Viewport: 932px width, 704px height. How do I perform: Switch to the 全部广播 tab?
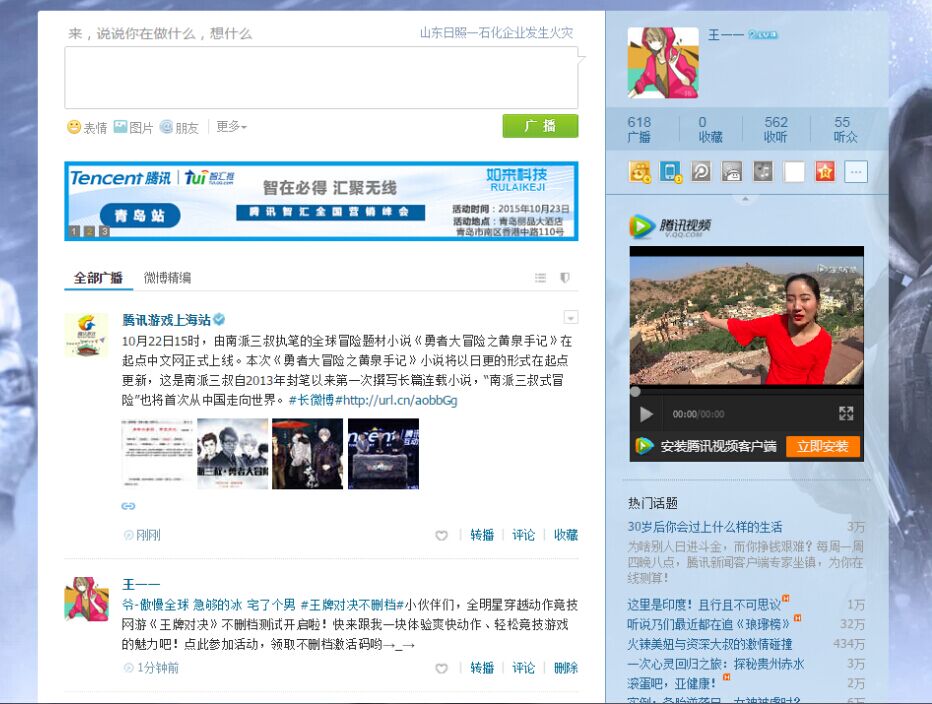pyautogui.click(x=98, y=278)
